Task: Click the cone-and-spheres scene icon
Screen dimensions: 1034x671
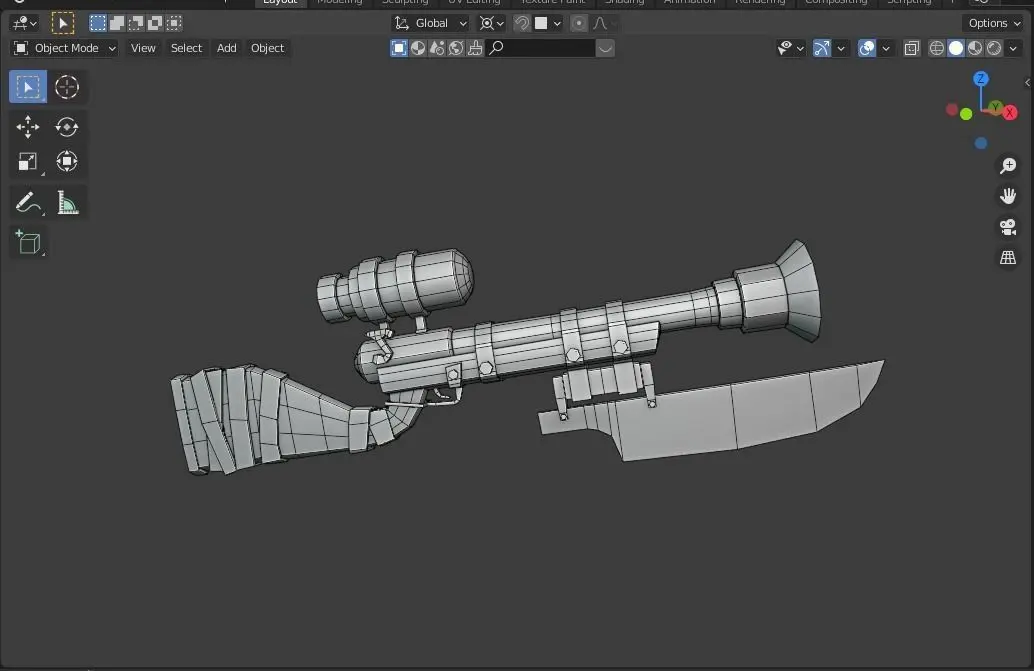Action: (x=437, y=48)
